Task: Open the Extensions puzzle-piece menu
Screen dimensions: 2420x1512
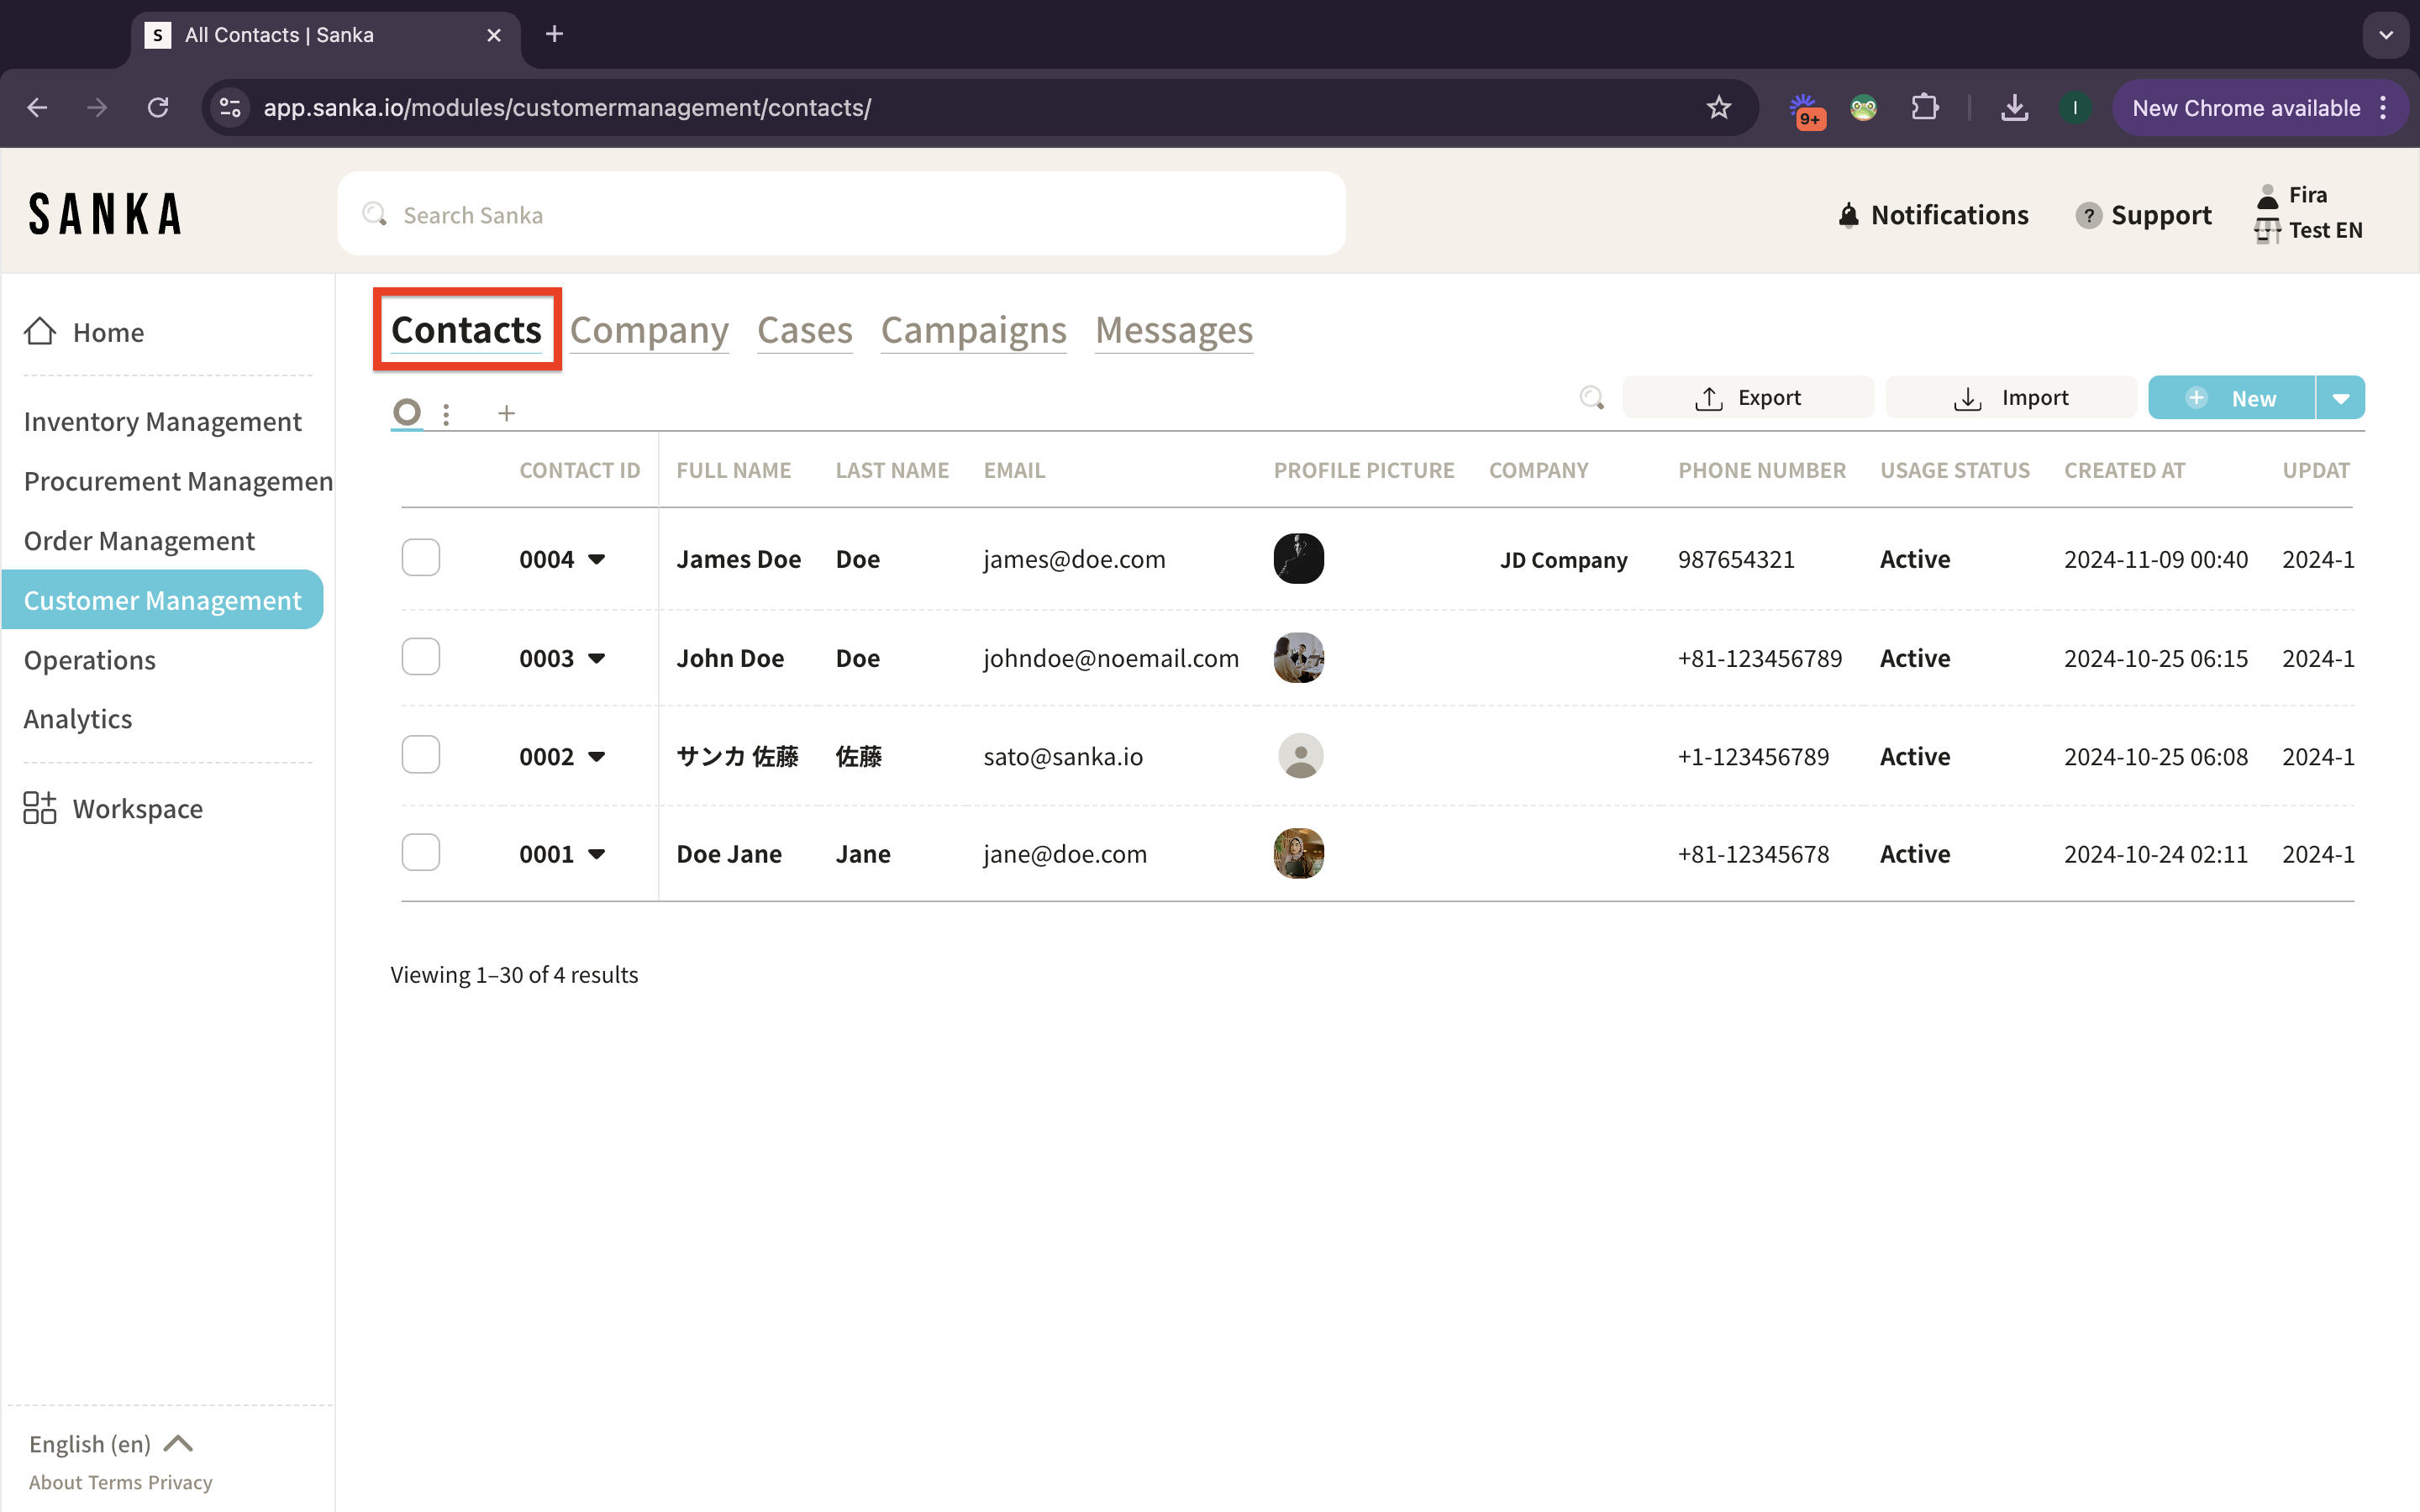Action: pyautogui.click(x=1924, y=108)
